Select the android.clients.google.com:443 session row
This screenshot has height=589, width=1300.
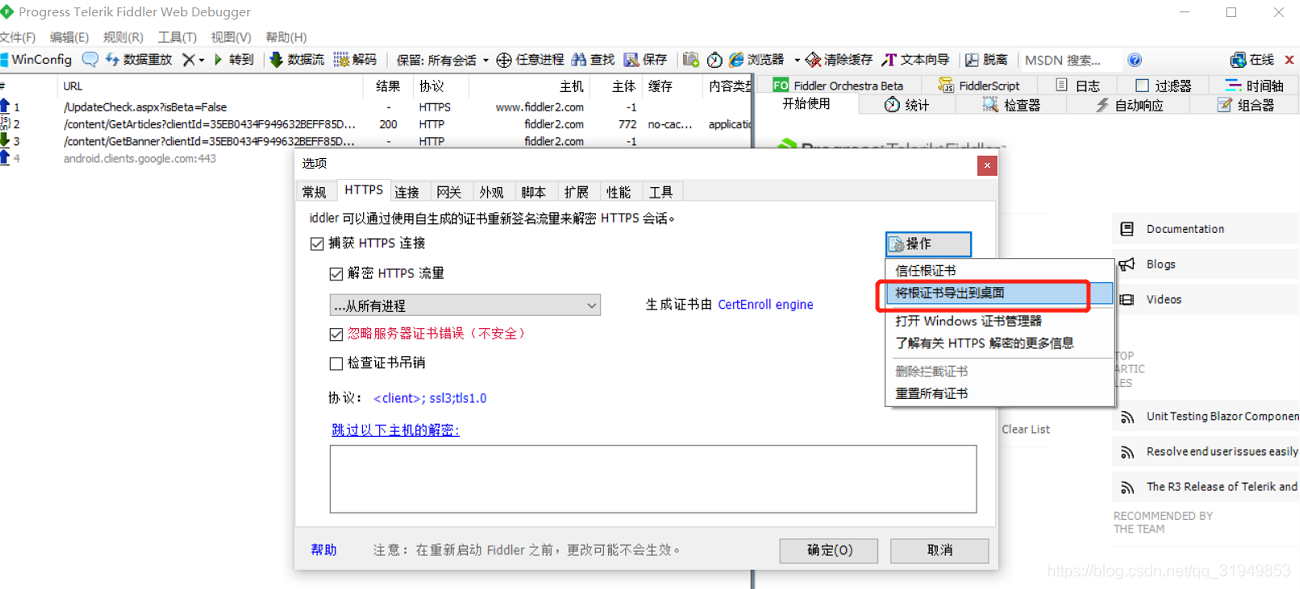pos(148,158)
